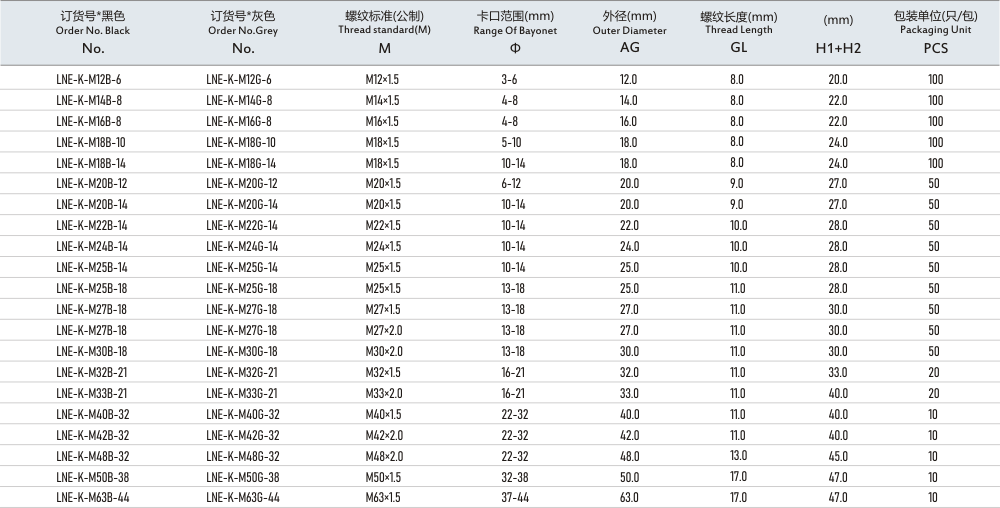Click the M33×2.0 thread standard cell
This screenshot has height=508, width=1000.
(383, 393)
